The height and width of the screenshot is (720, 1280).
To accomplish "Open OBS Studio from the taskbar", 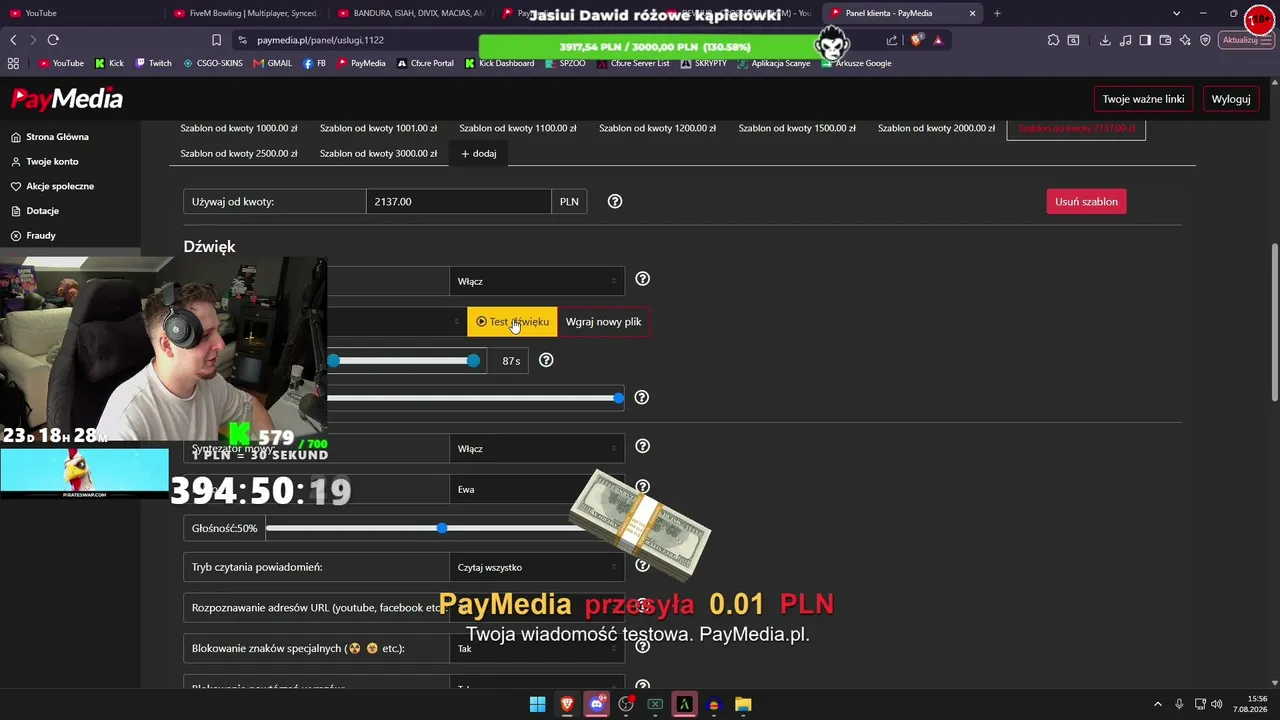I will [626, 704].
